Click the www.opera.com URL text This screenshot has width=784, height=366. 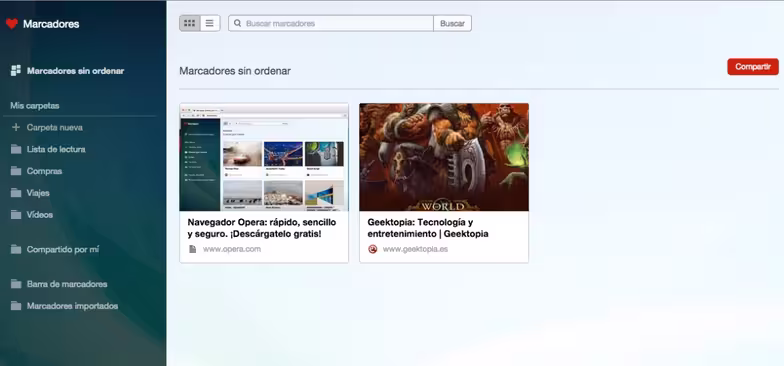tap(232, 249)
